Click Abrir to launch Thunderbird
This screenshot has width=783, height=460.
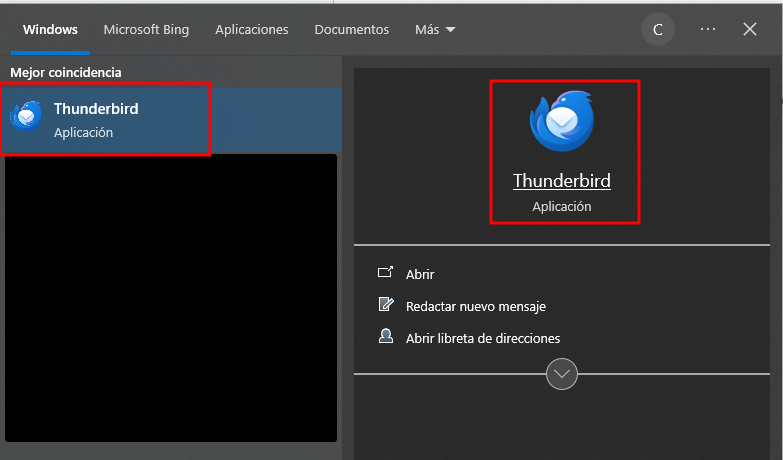[x=420, y=274]
